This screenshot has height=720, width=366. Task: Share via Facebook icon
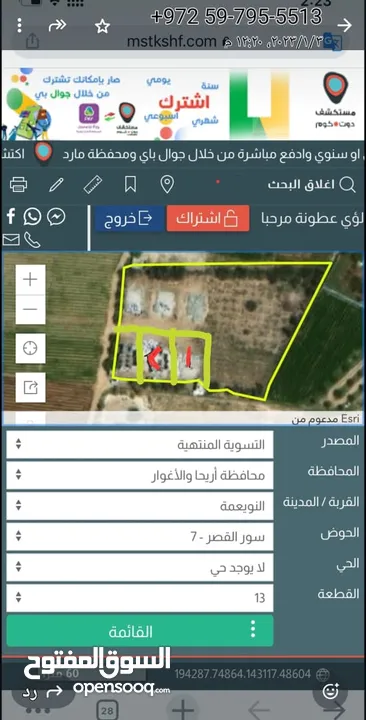tap(11, 216)
